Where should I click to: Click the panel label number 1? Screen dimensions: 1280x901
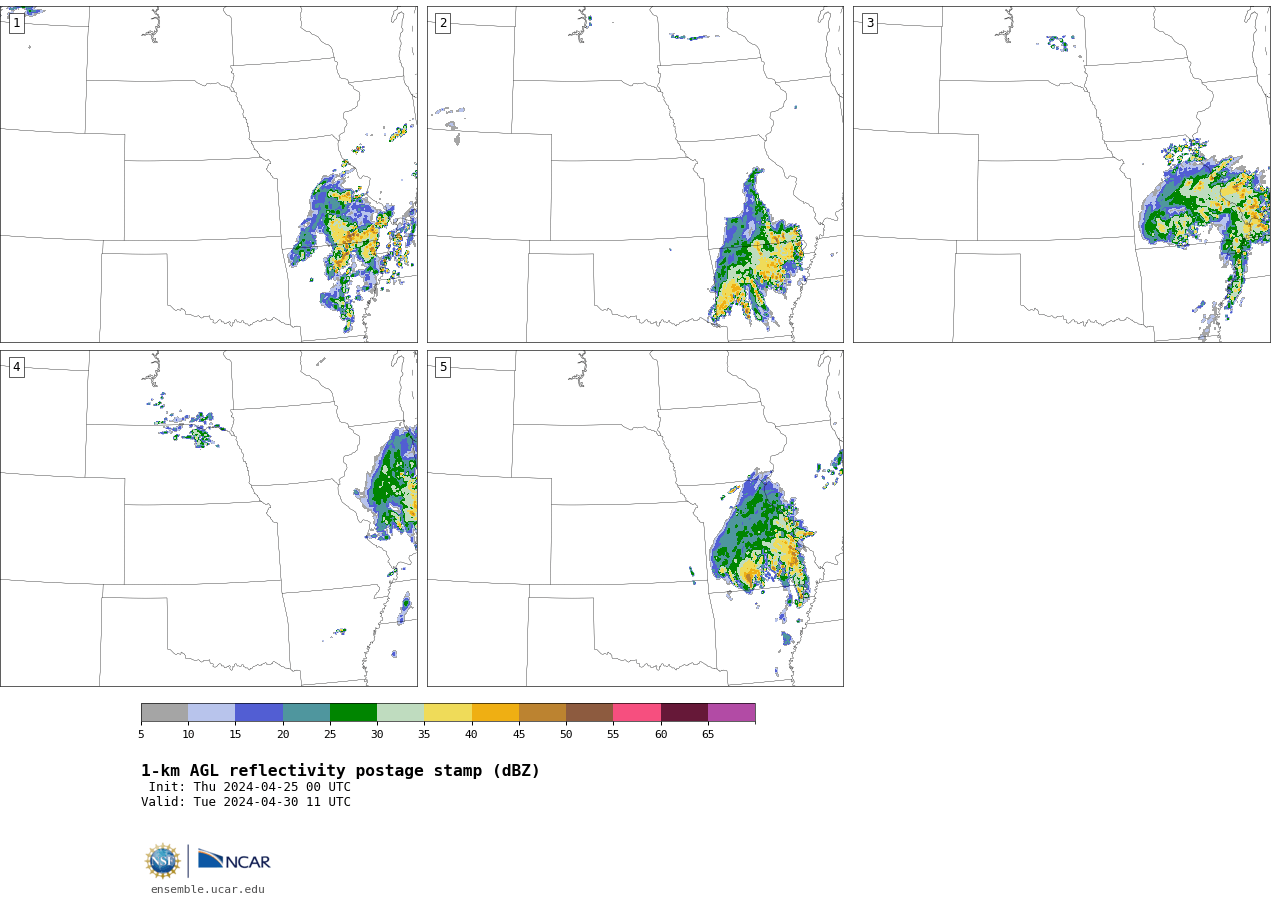tap(17, 23)
